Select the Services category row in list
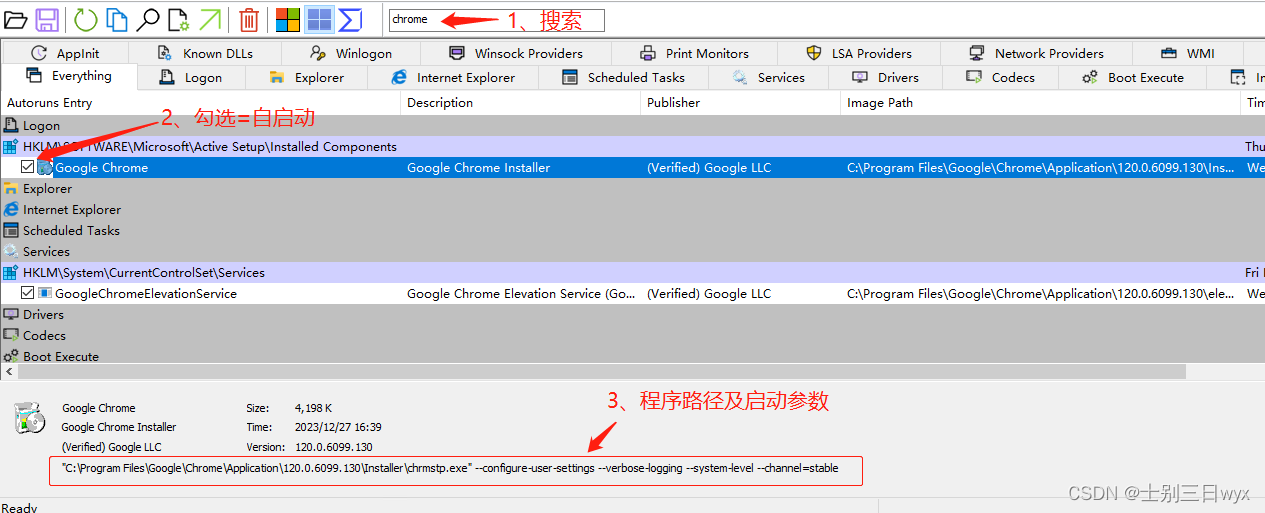This screenshot has height=513, width=1265. pyautogui.click(x=632, y=251)
